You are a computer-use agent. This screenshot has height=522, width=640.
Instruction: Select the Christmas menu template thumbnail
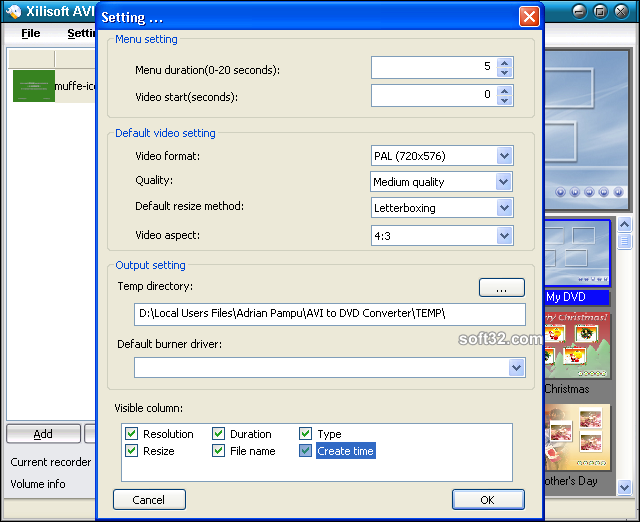577,346
